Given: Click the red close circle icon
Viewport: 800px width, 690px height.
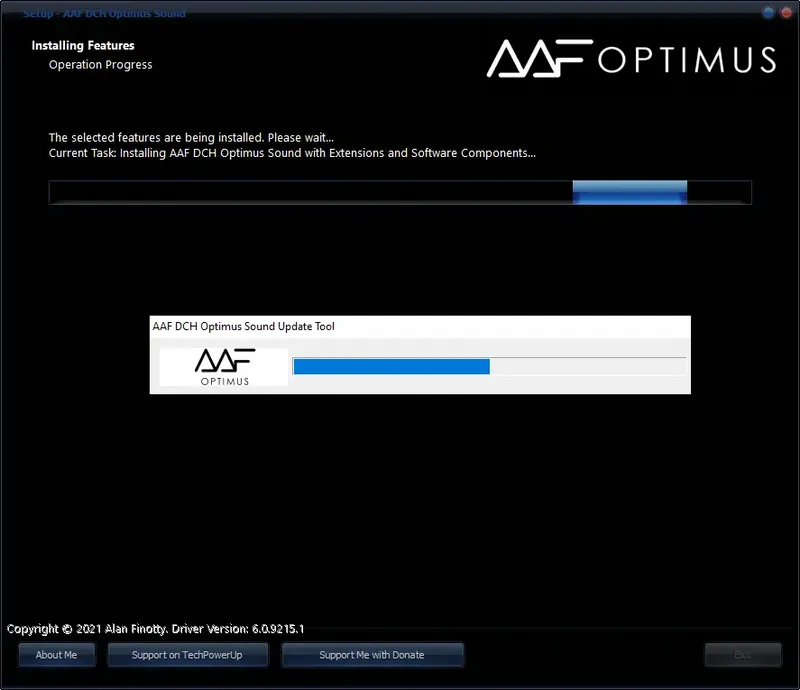Looking at the screenshot, I should (x=784, y=12).
